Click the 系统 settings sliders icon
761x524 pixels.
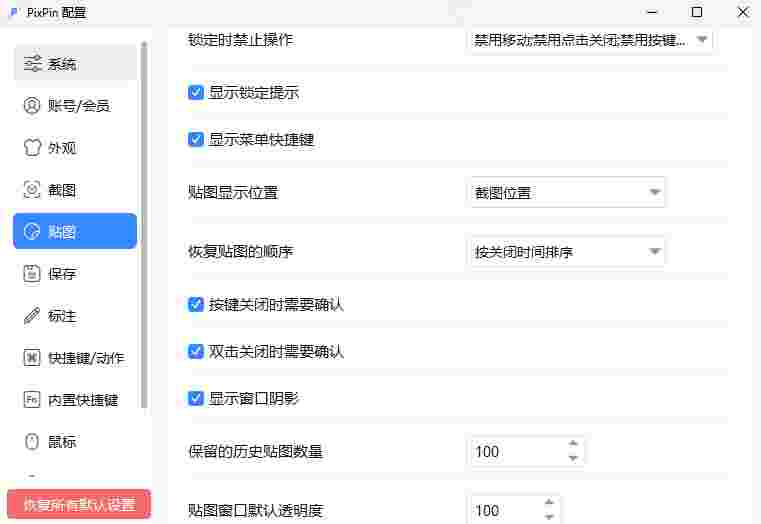(x=33, y=64)
